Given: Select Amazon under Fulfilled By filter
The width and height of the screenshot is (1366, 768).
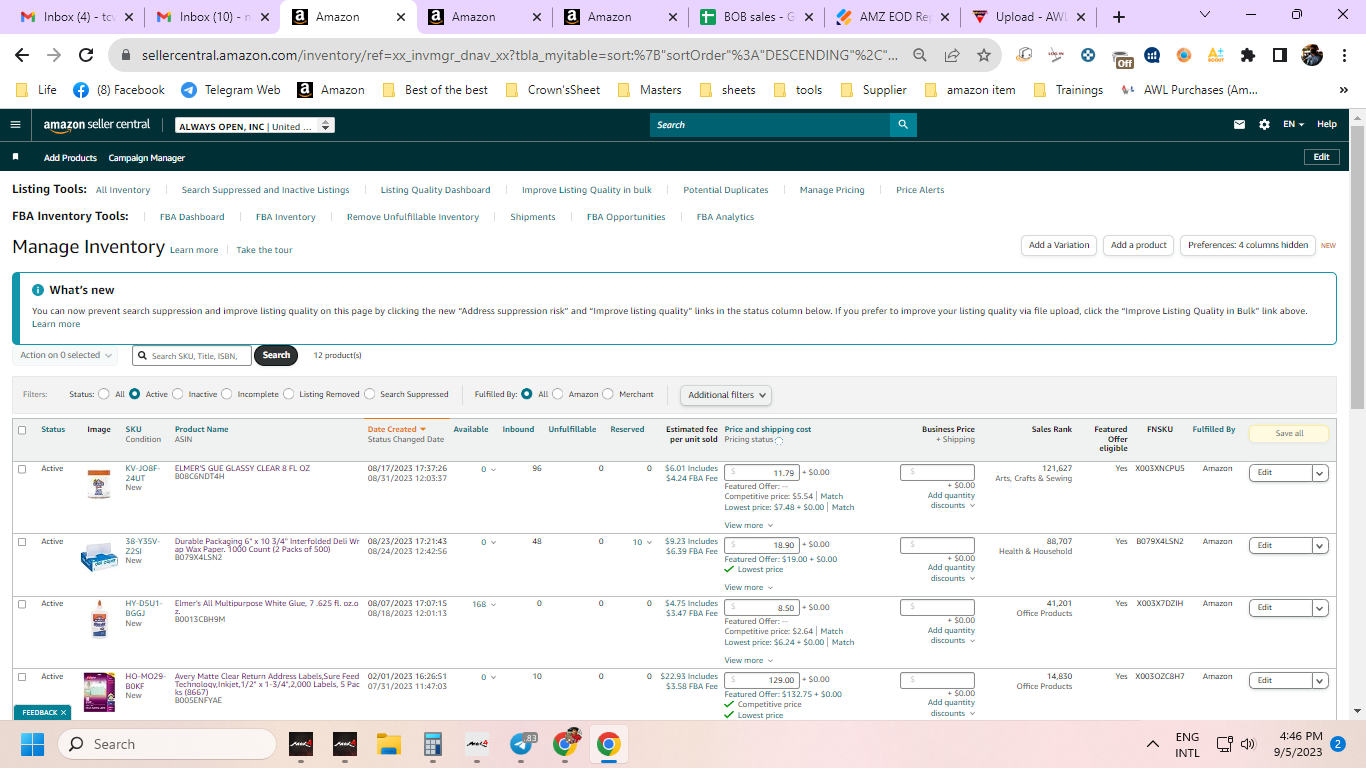Looking at the screenshot, I should pyautogui.click(x=558, y=394).
